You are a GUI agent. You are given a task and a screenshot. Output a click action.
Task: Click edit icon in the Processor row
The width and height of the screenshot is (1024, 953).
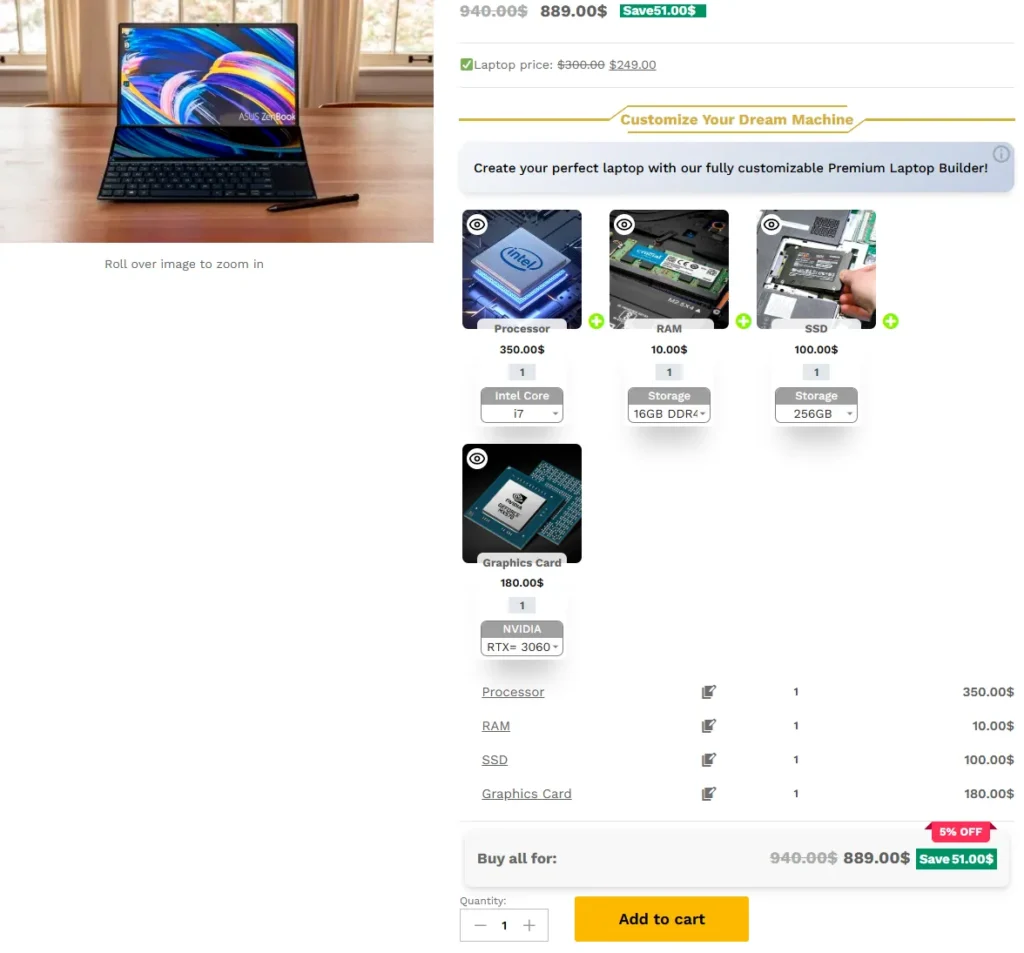[709, 692]
